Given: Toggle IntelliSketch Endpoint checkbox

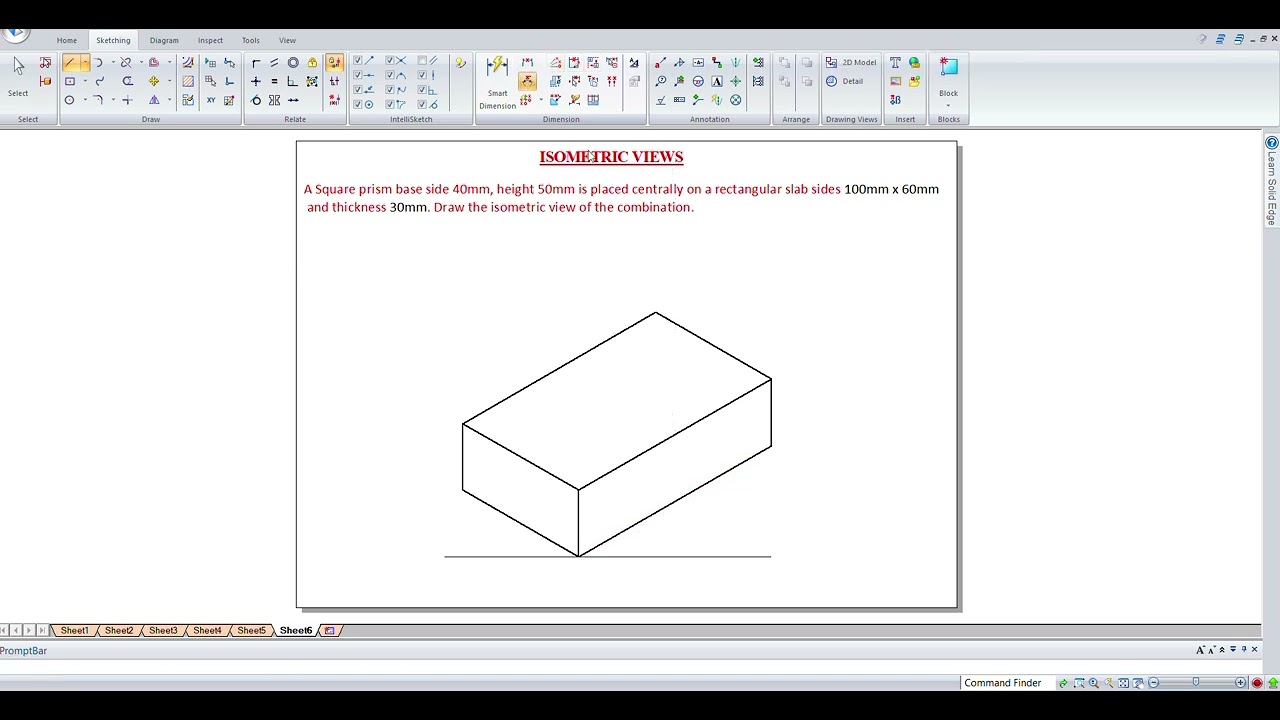Looking at the screenshot, I should (358, 61).
